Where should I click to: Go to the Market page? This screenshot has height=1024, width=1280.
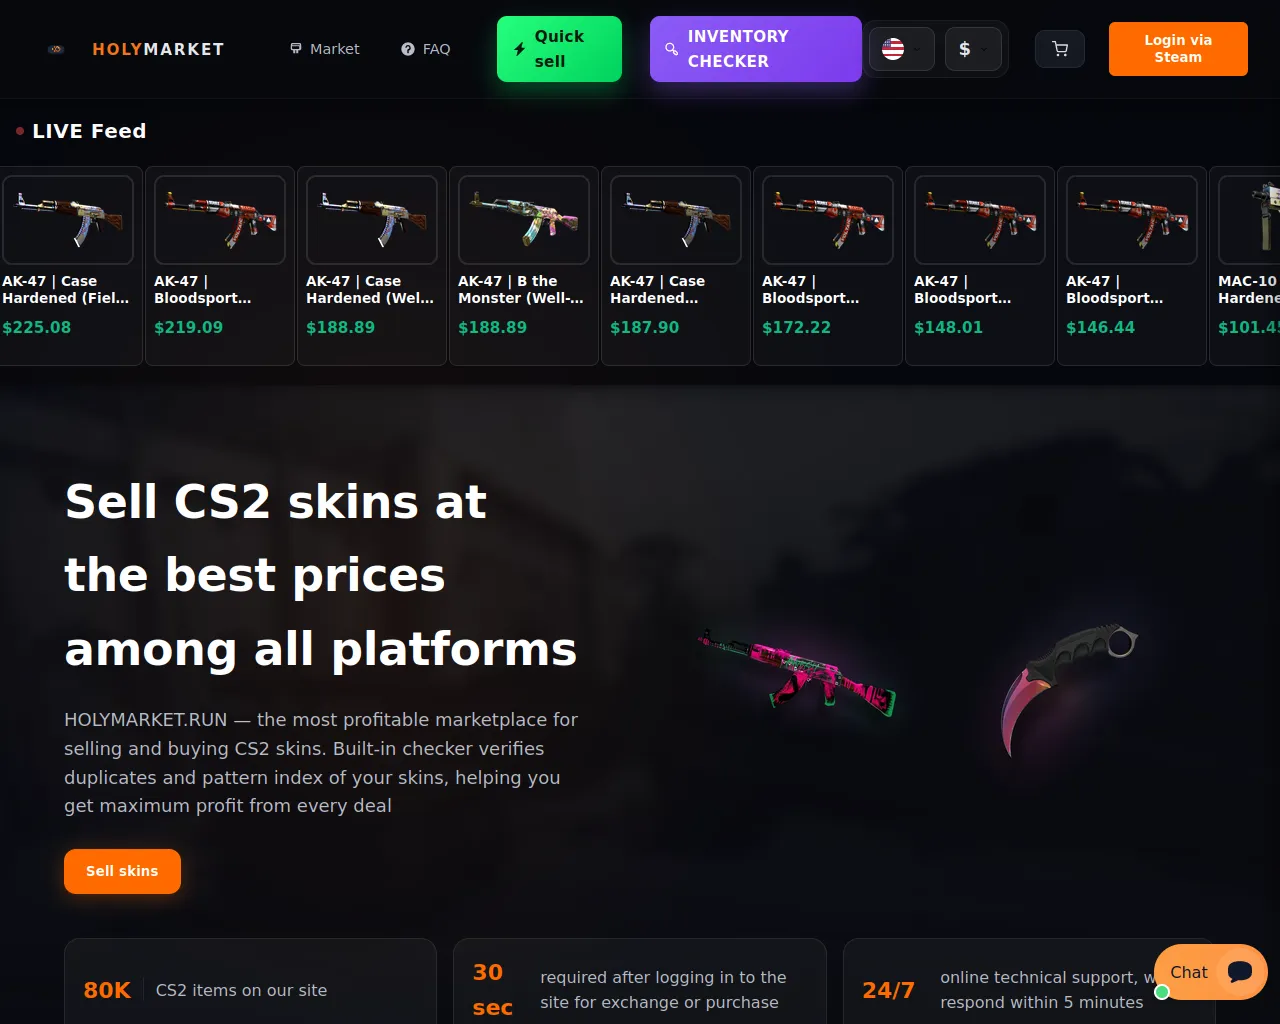(x=324, y=49)
